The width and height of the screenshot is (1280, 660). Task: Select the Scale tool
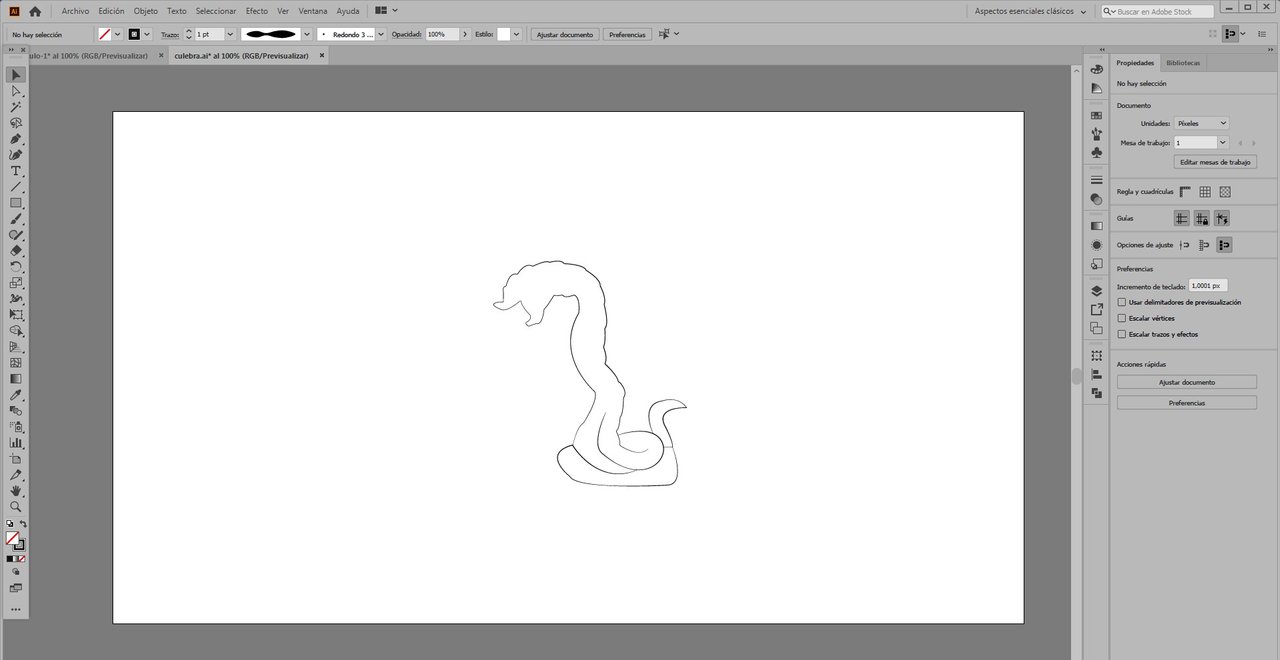click(16, 283)
